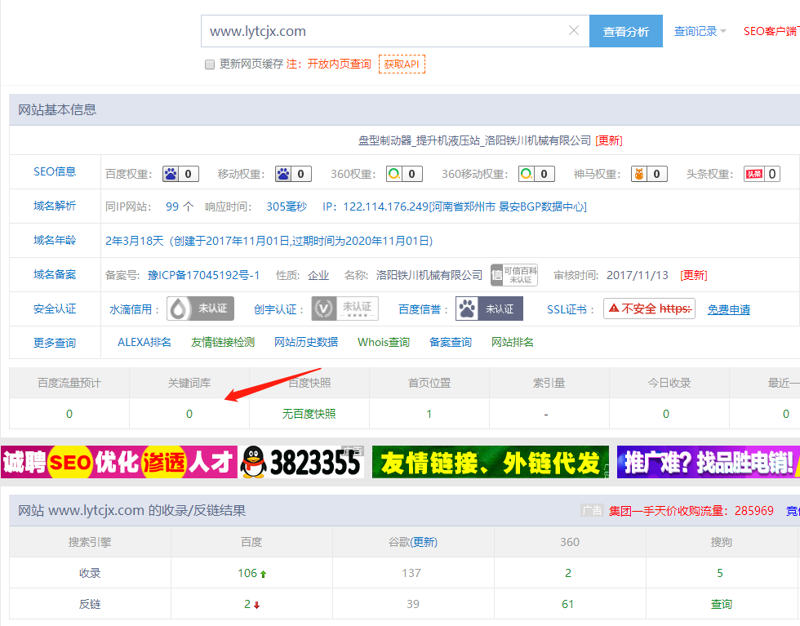Click the Baidu 反链 value 2
Viewport: 800px width, 626px height.
247,604
